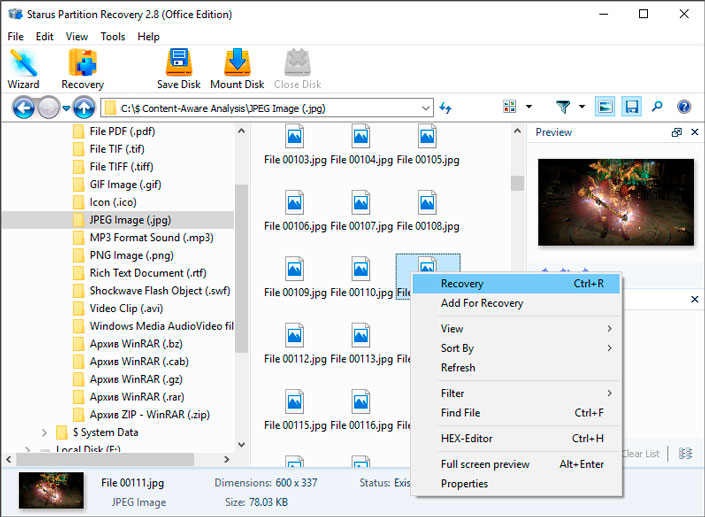Expand the Sort By submenu

tap(516, 348)
